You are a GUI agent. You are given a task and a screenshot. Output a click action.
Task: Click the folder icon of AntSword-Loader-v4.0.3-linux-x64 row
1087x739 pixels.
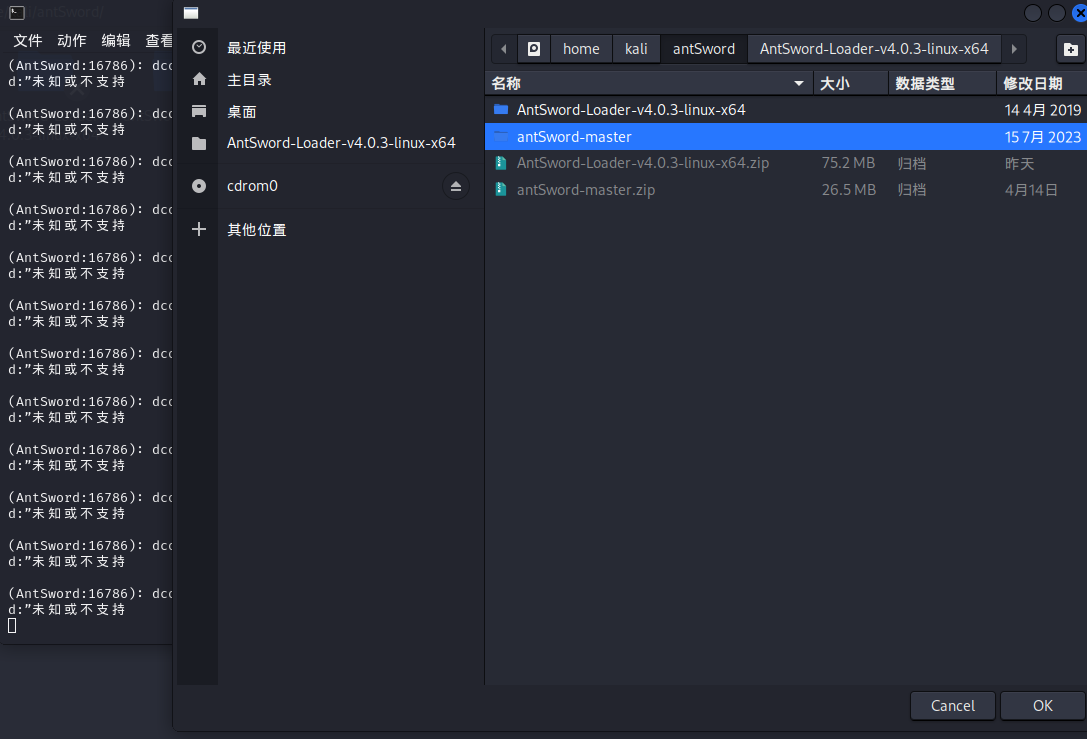501,110
